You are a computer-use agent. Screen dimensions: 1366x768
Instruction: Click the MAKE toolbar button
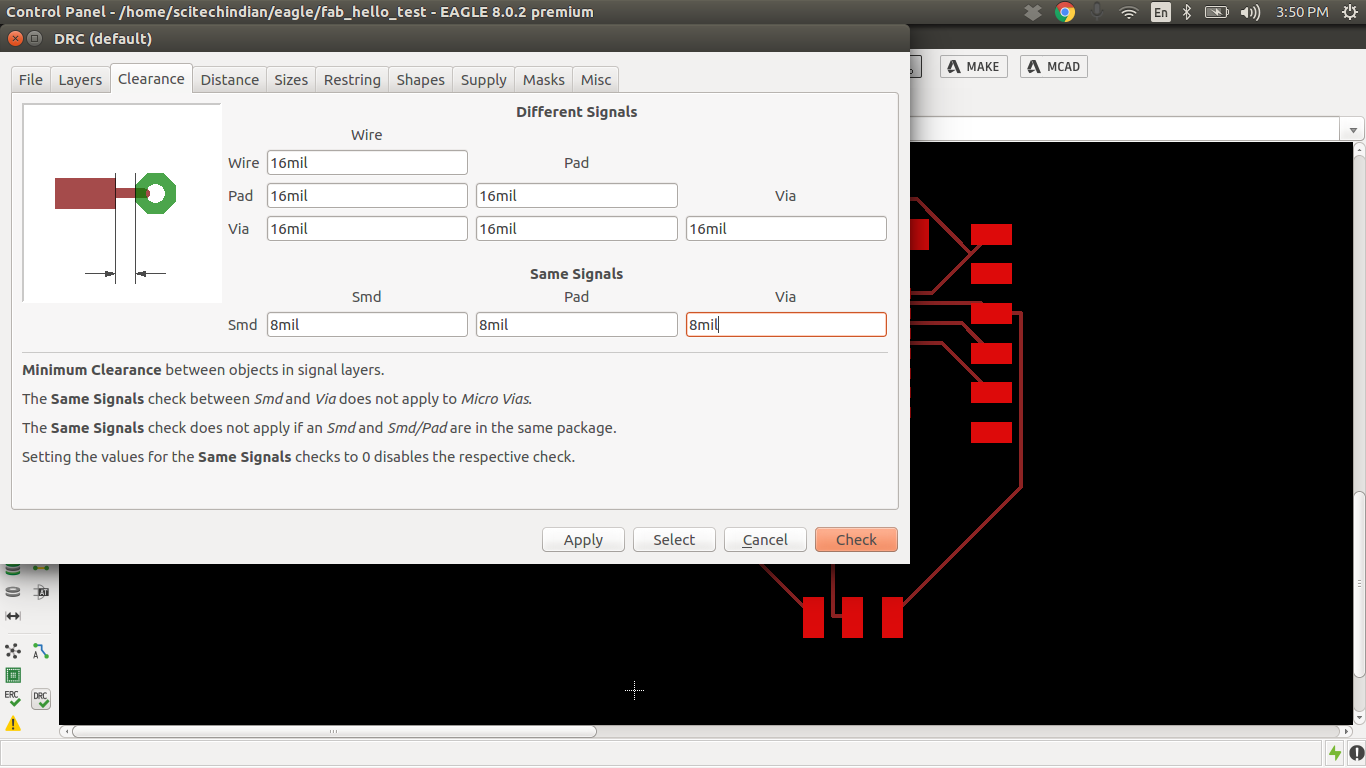pyautogui.click(x=973, y=67)
